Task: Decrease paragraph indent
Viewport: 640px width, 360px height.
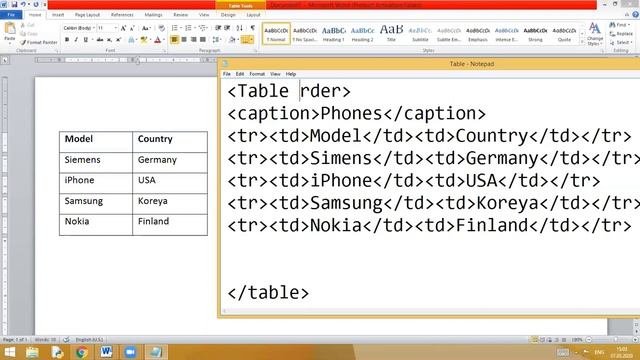Action: [218, 28]
